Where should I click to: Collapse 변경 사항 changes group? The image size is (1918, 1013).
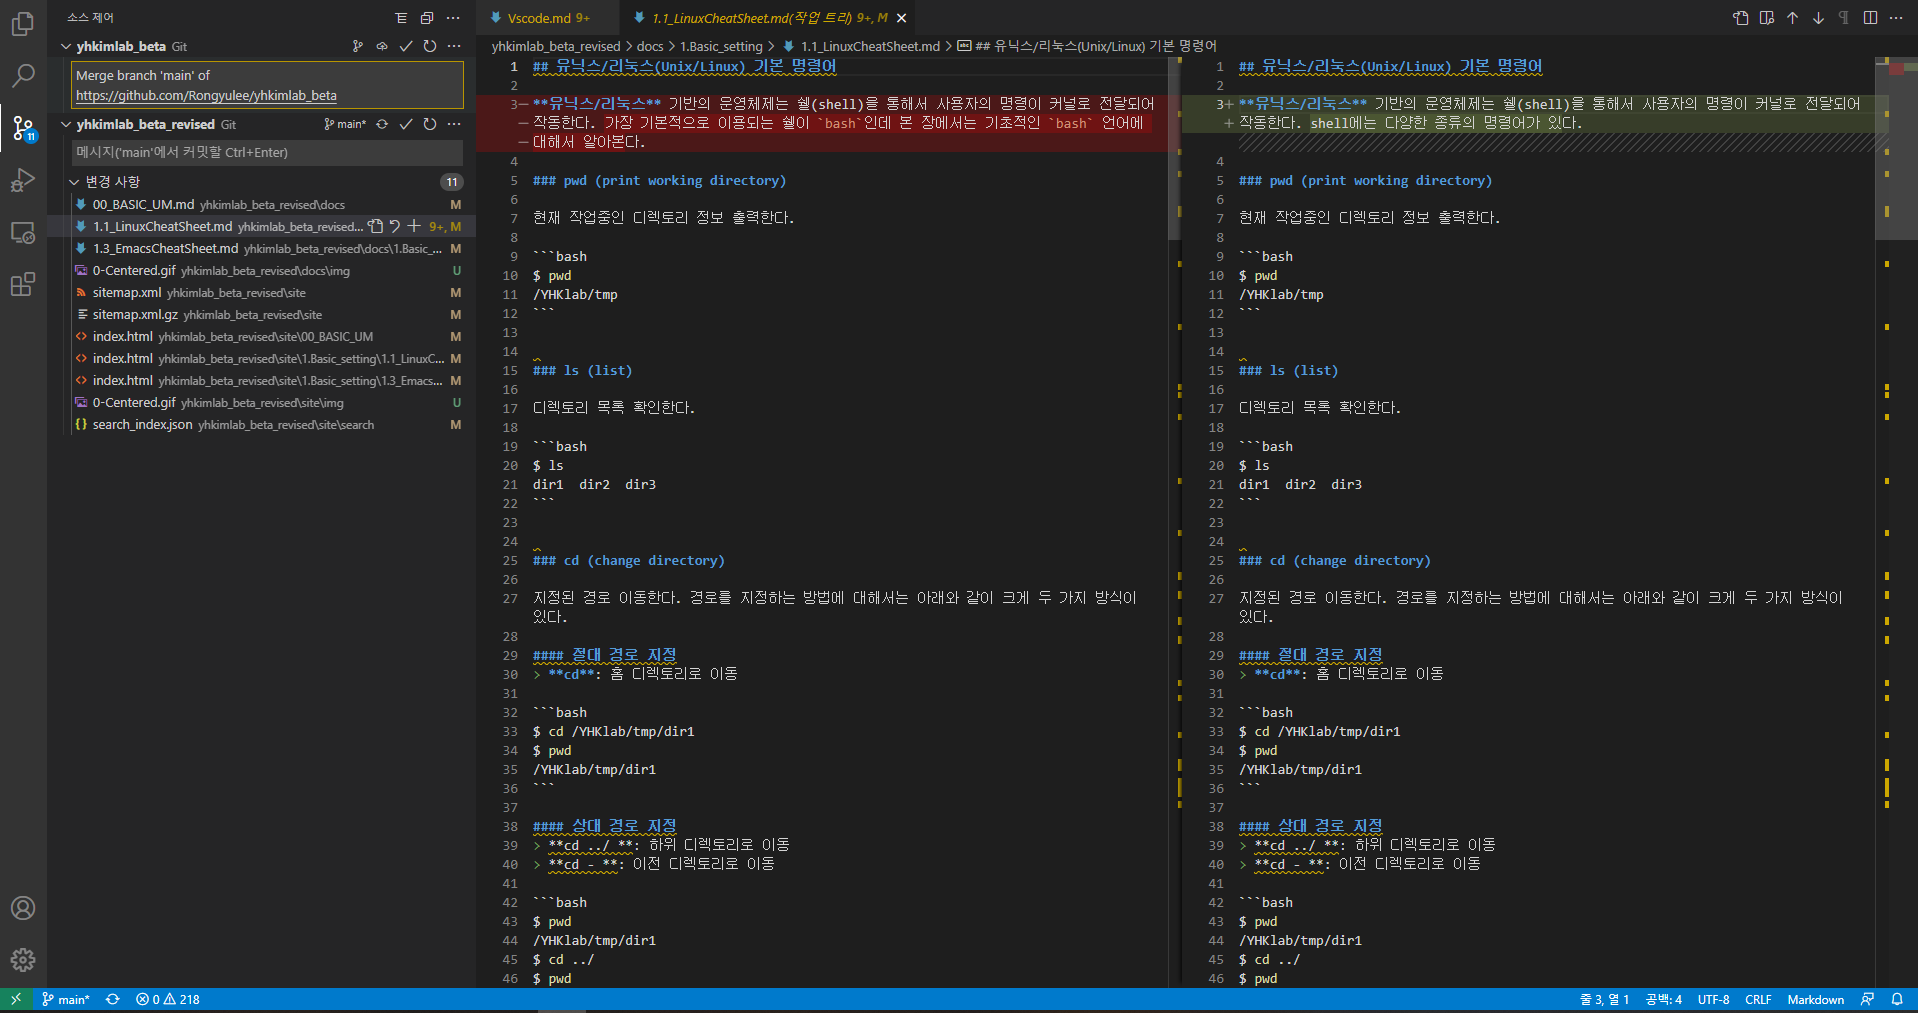point(74,182)
